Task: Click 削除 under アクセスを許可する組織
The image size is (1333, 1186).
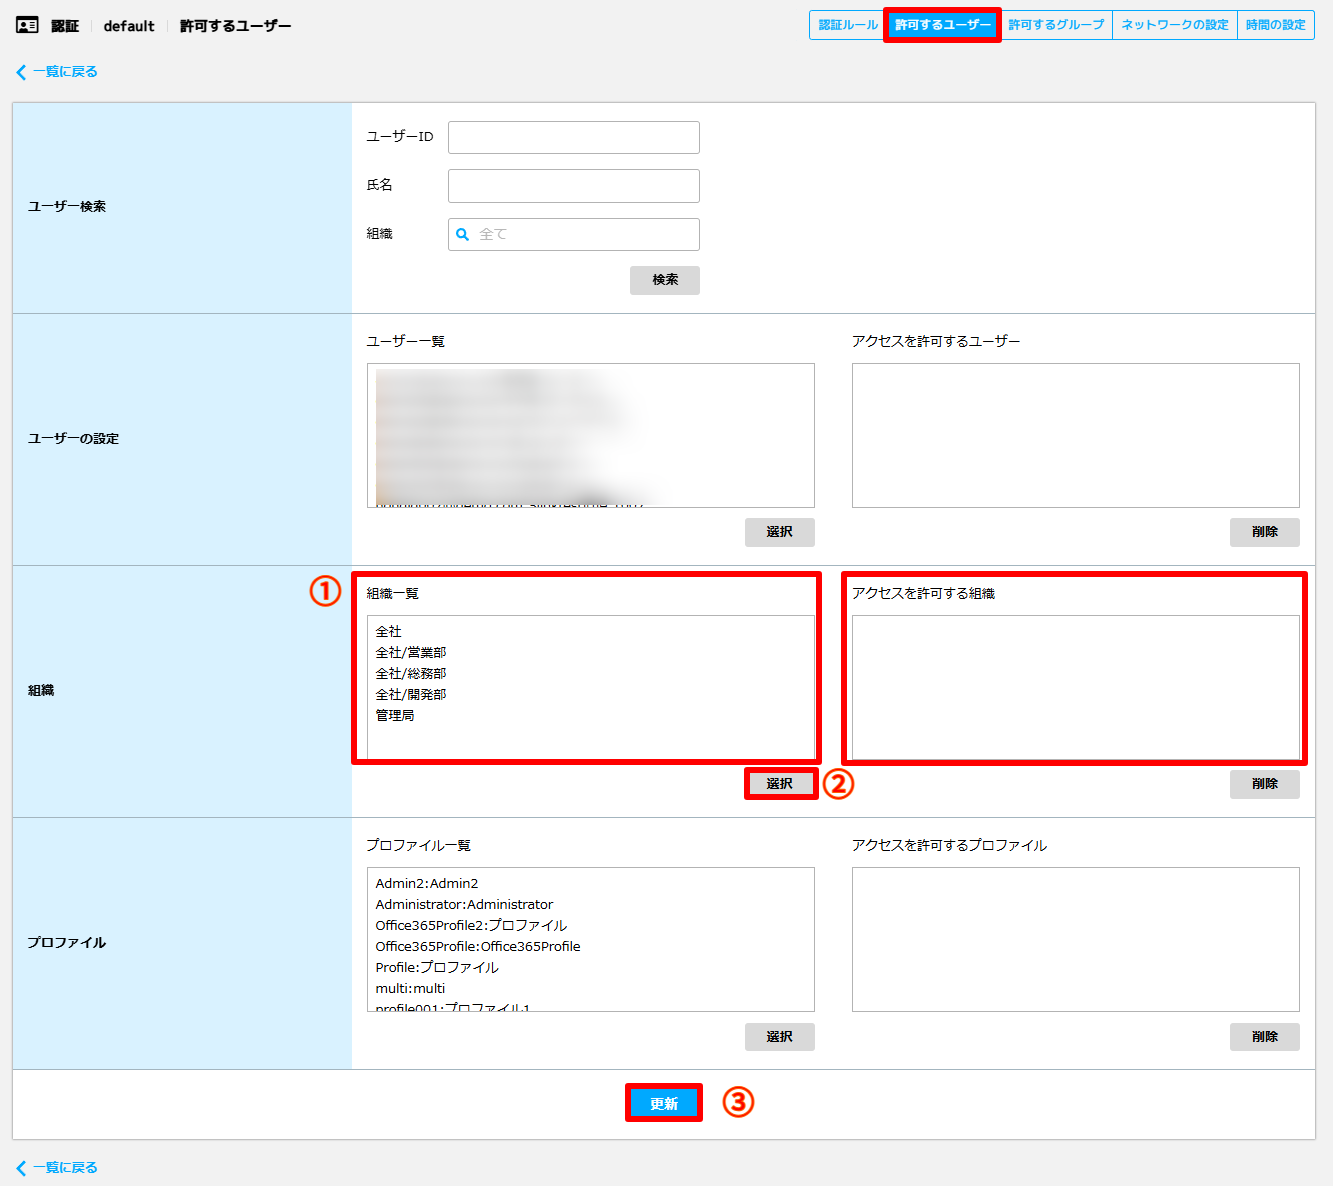Action: pos(1265,784)
